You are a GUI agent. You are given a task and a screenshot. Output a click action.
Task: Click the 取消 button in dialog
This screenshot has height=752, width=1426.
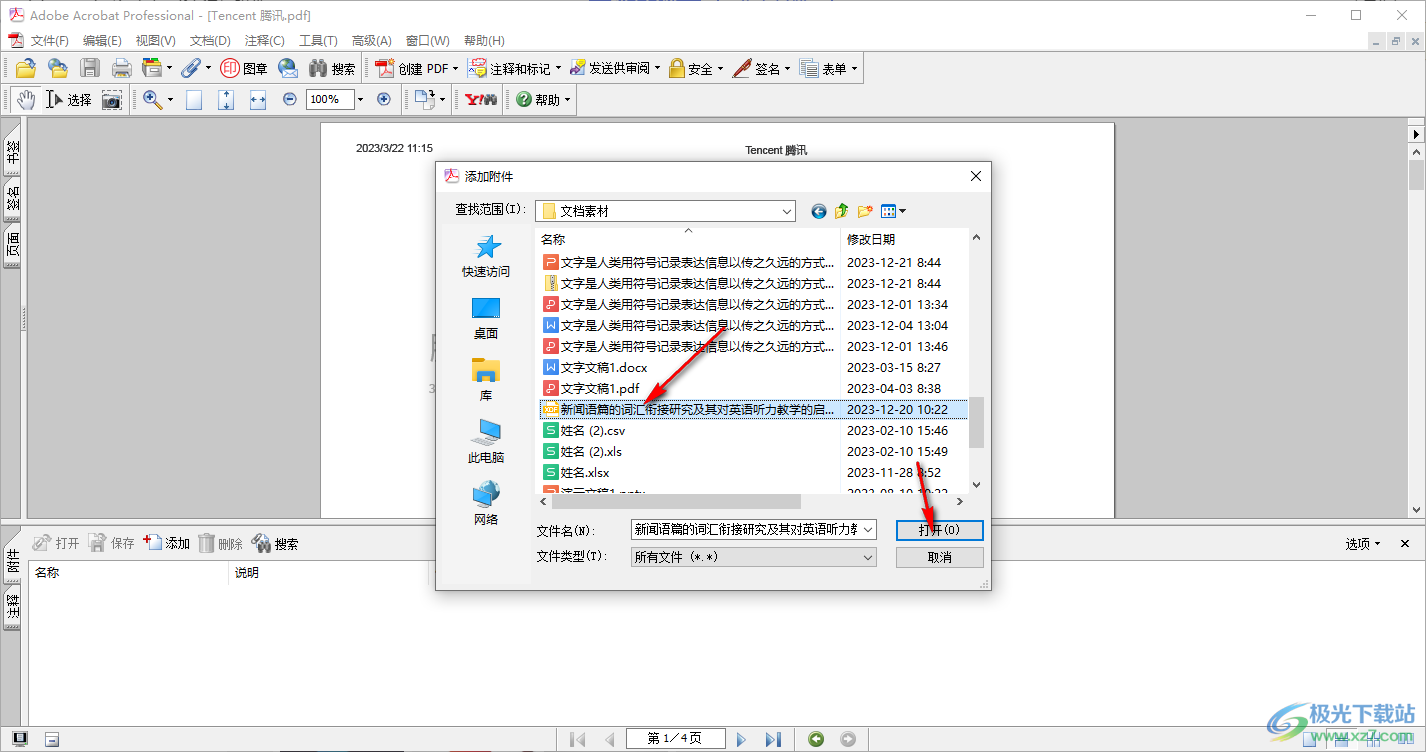coord(939,557)
